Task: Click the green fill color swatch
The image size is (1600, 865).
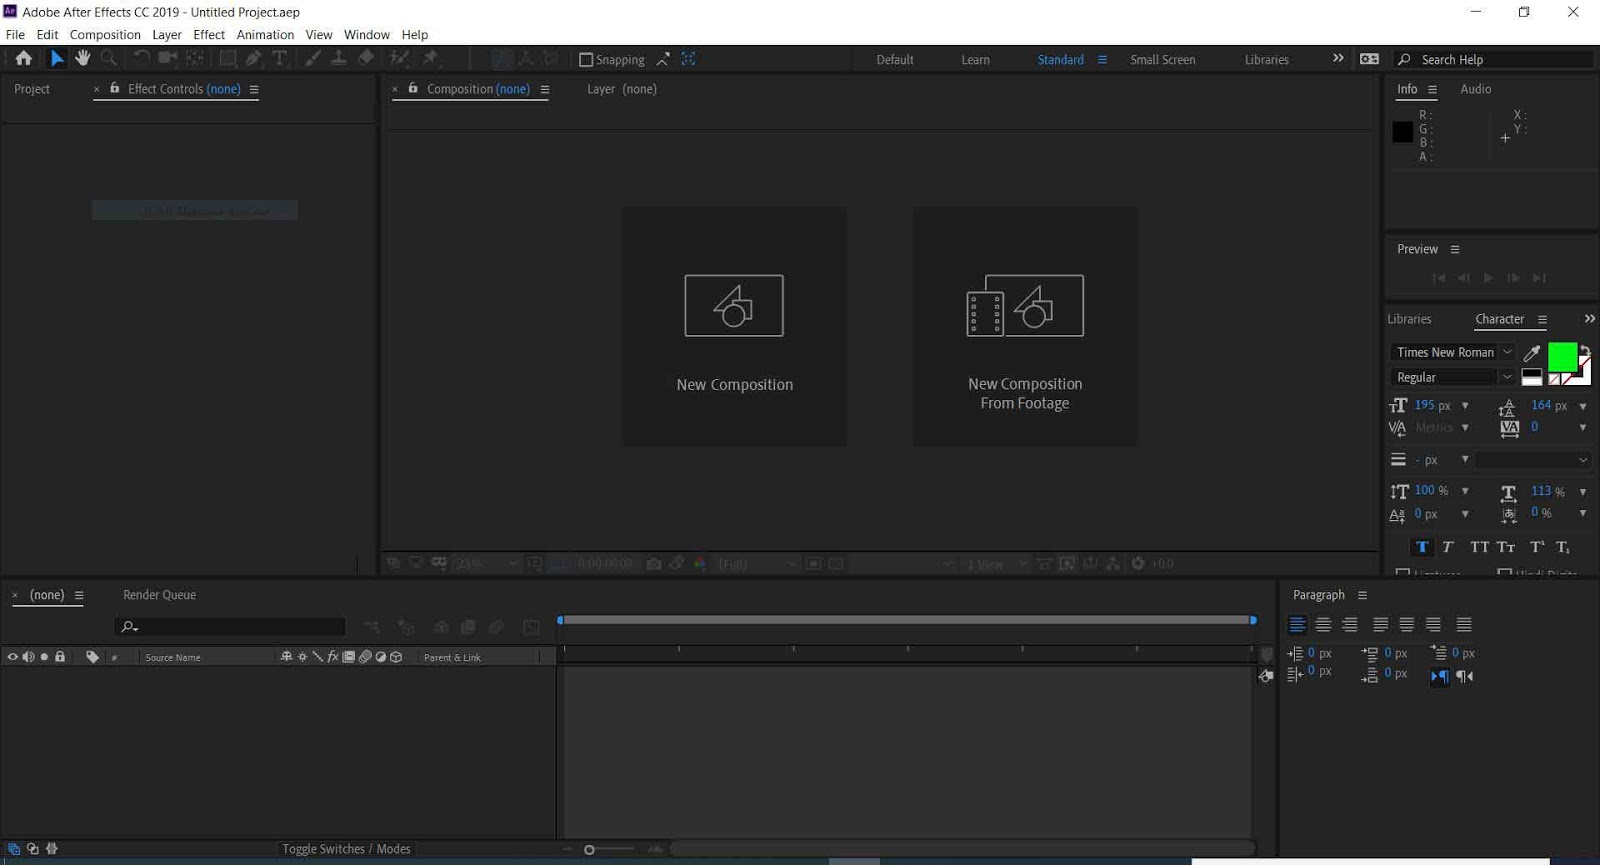Action: click(x=1562, y=356)
